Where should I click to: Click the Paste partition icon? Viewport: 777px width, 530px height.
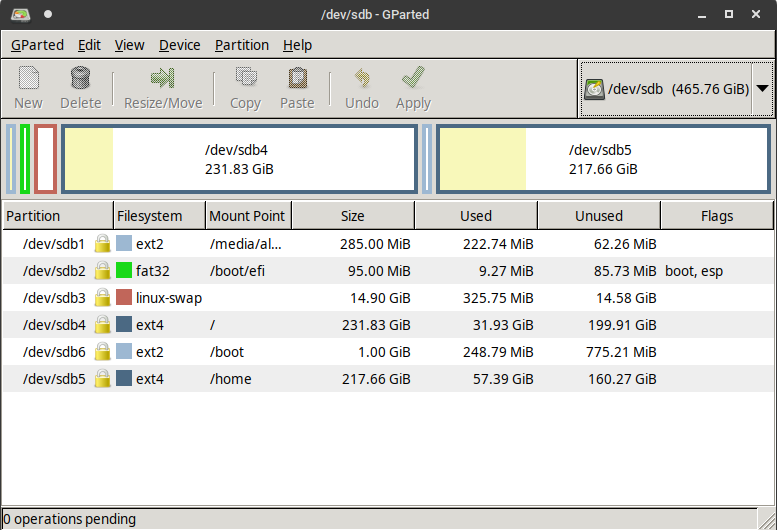[297, 78]
